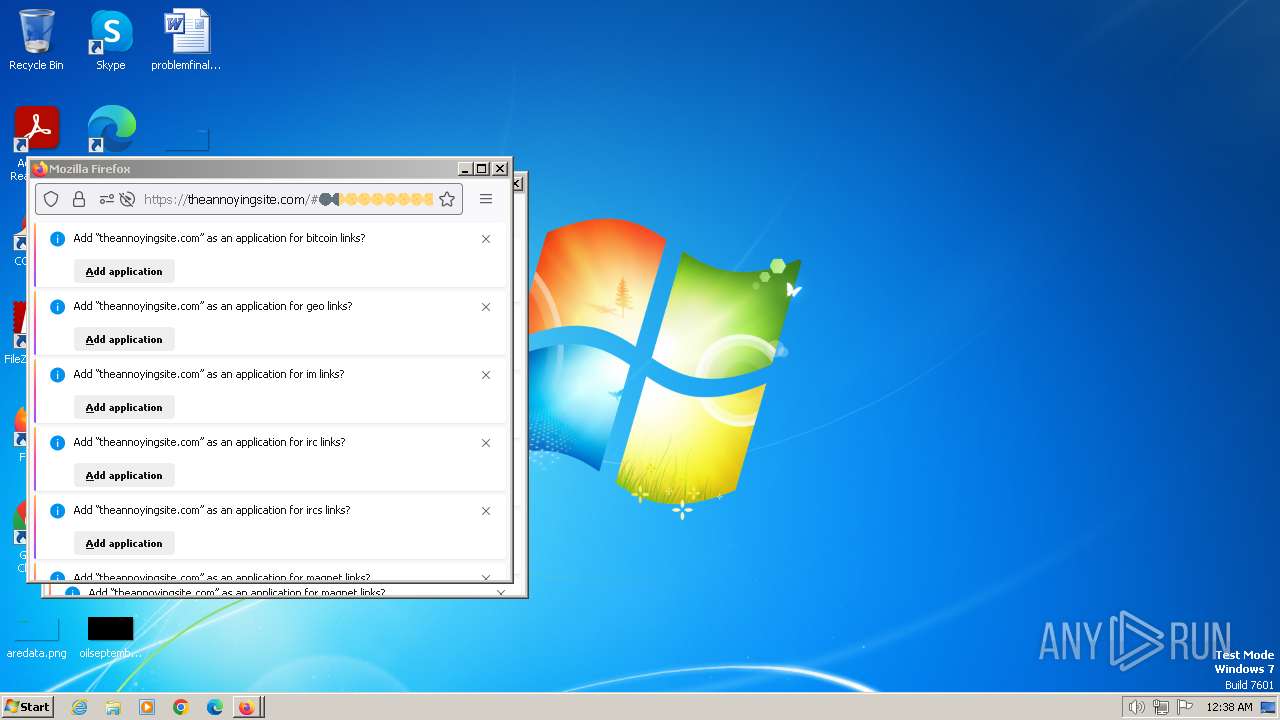Click Firefox taskbar button
1280x720 pixels.
248,707
